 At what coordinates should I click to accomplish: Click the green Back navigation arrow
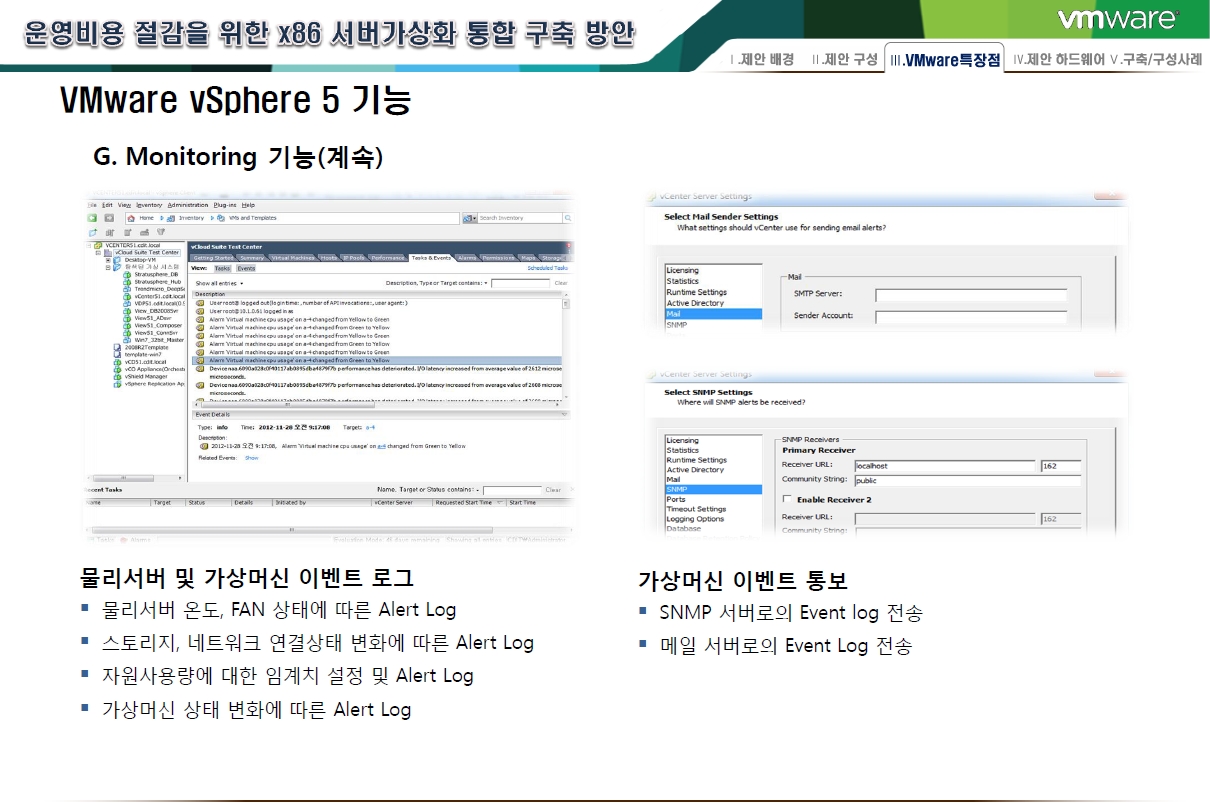coord(92,217)
